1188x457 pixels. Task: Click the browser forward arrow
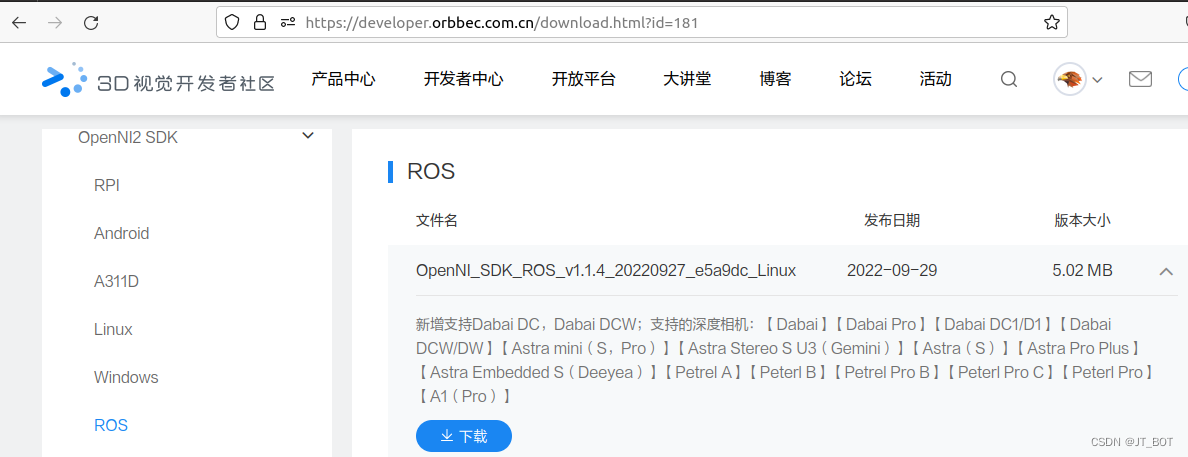(55, 23)
